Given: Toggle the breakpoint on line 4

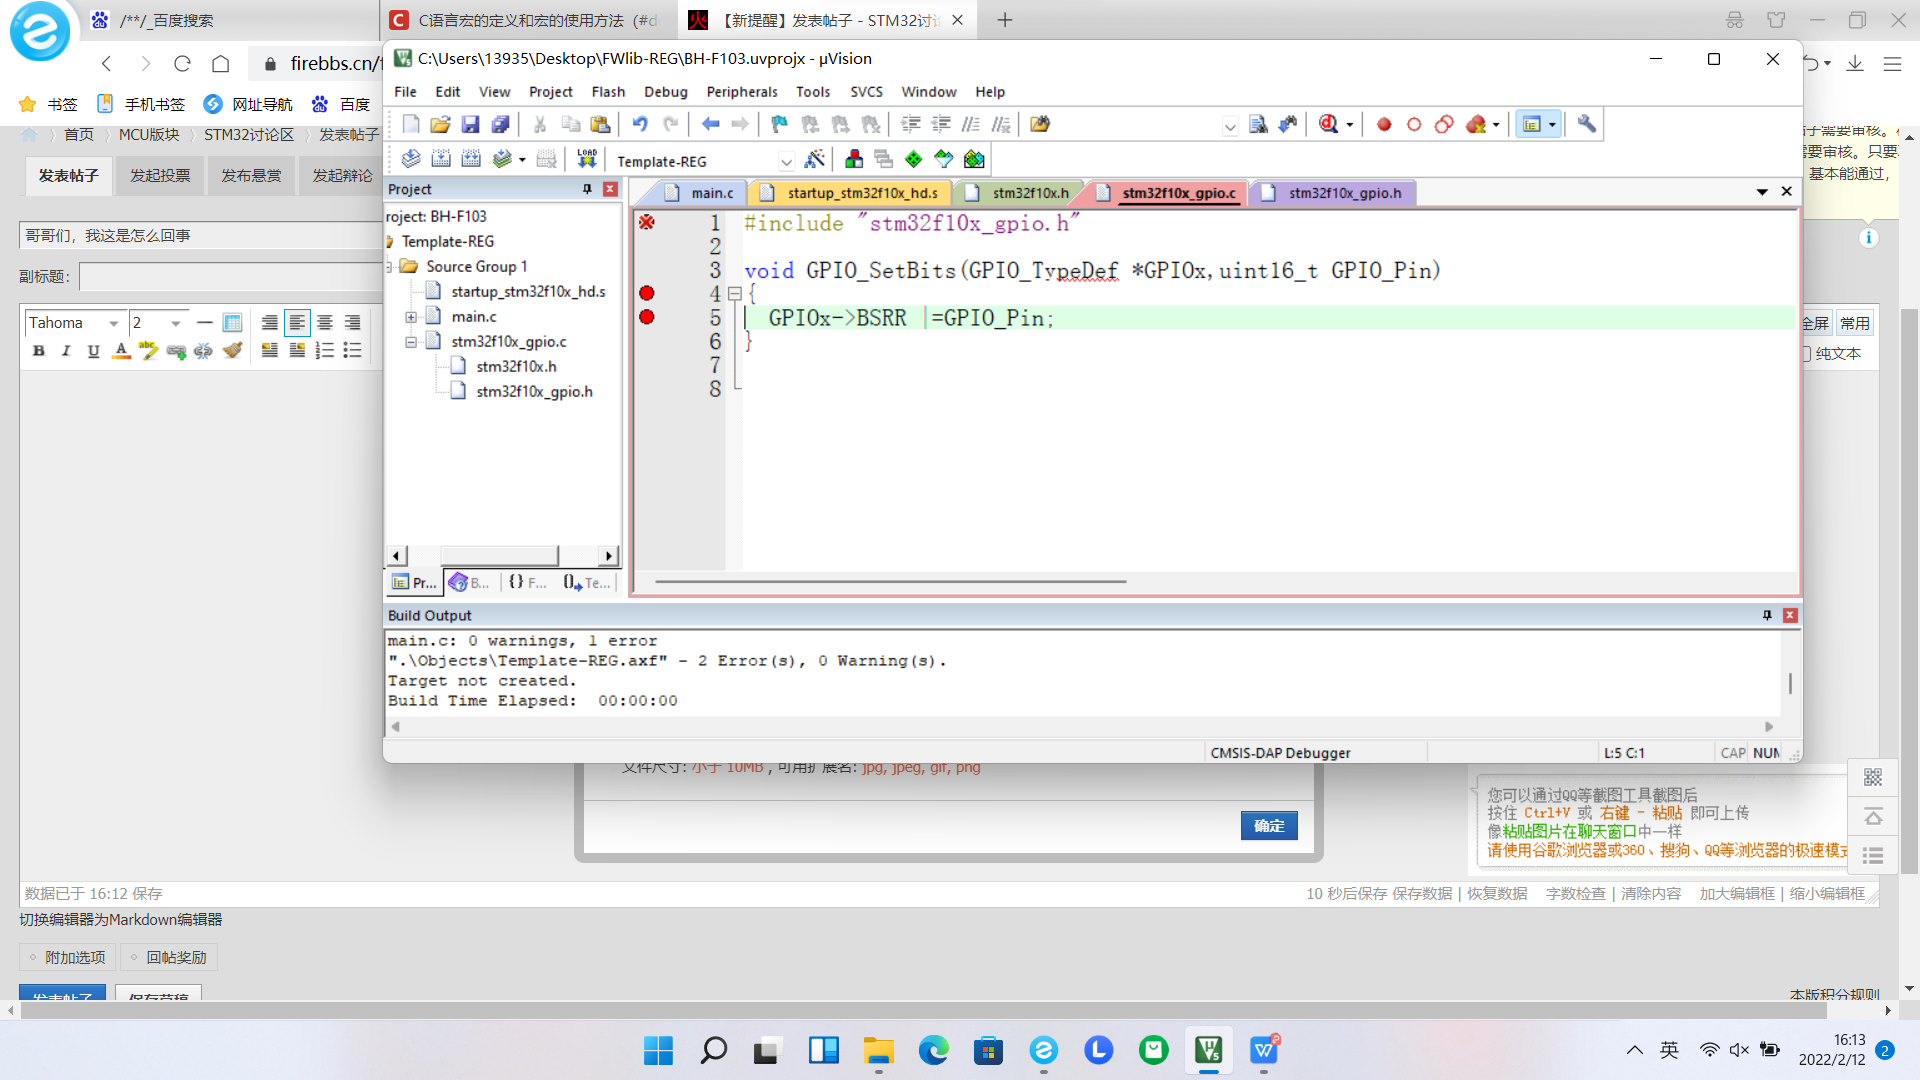Looking at the screenshot, I should click(646, 294).
